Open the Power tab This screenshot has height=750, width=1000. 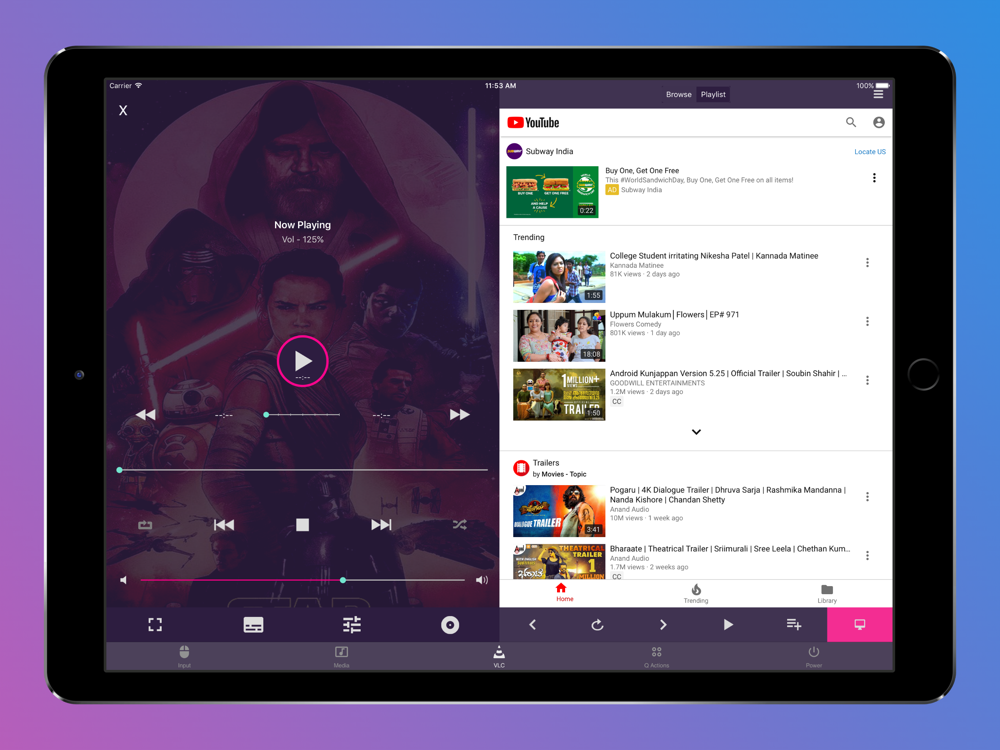click(x=814, y=656)
